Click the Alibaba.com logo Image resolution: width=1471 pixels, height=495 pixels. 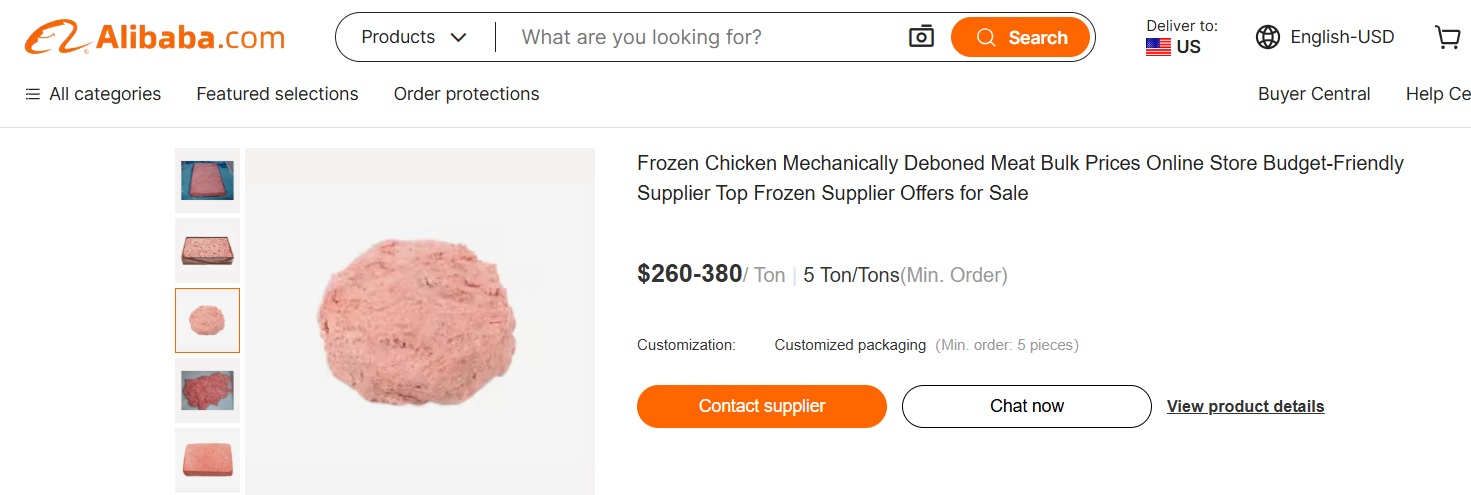(155, 38)
